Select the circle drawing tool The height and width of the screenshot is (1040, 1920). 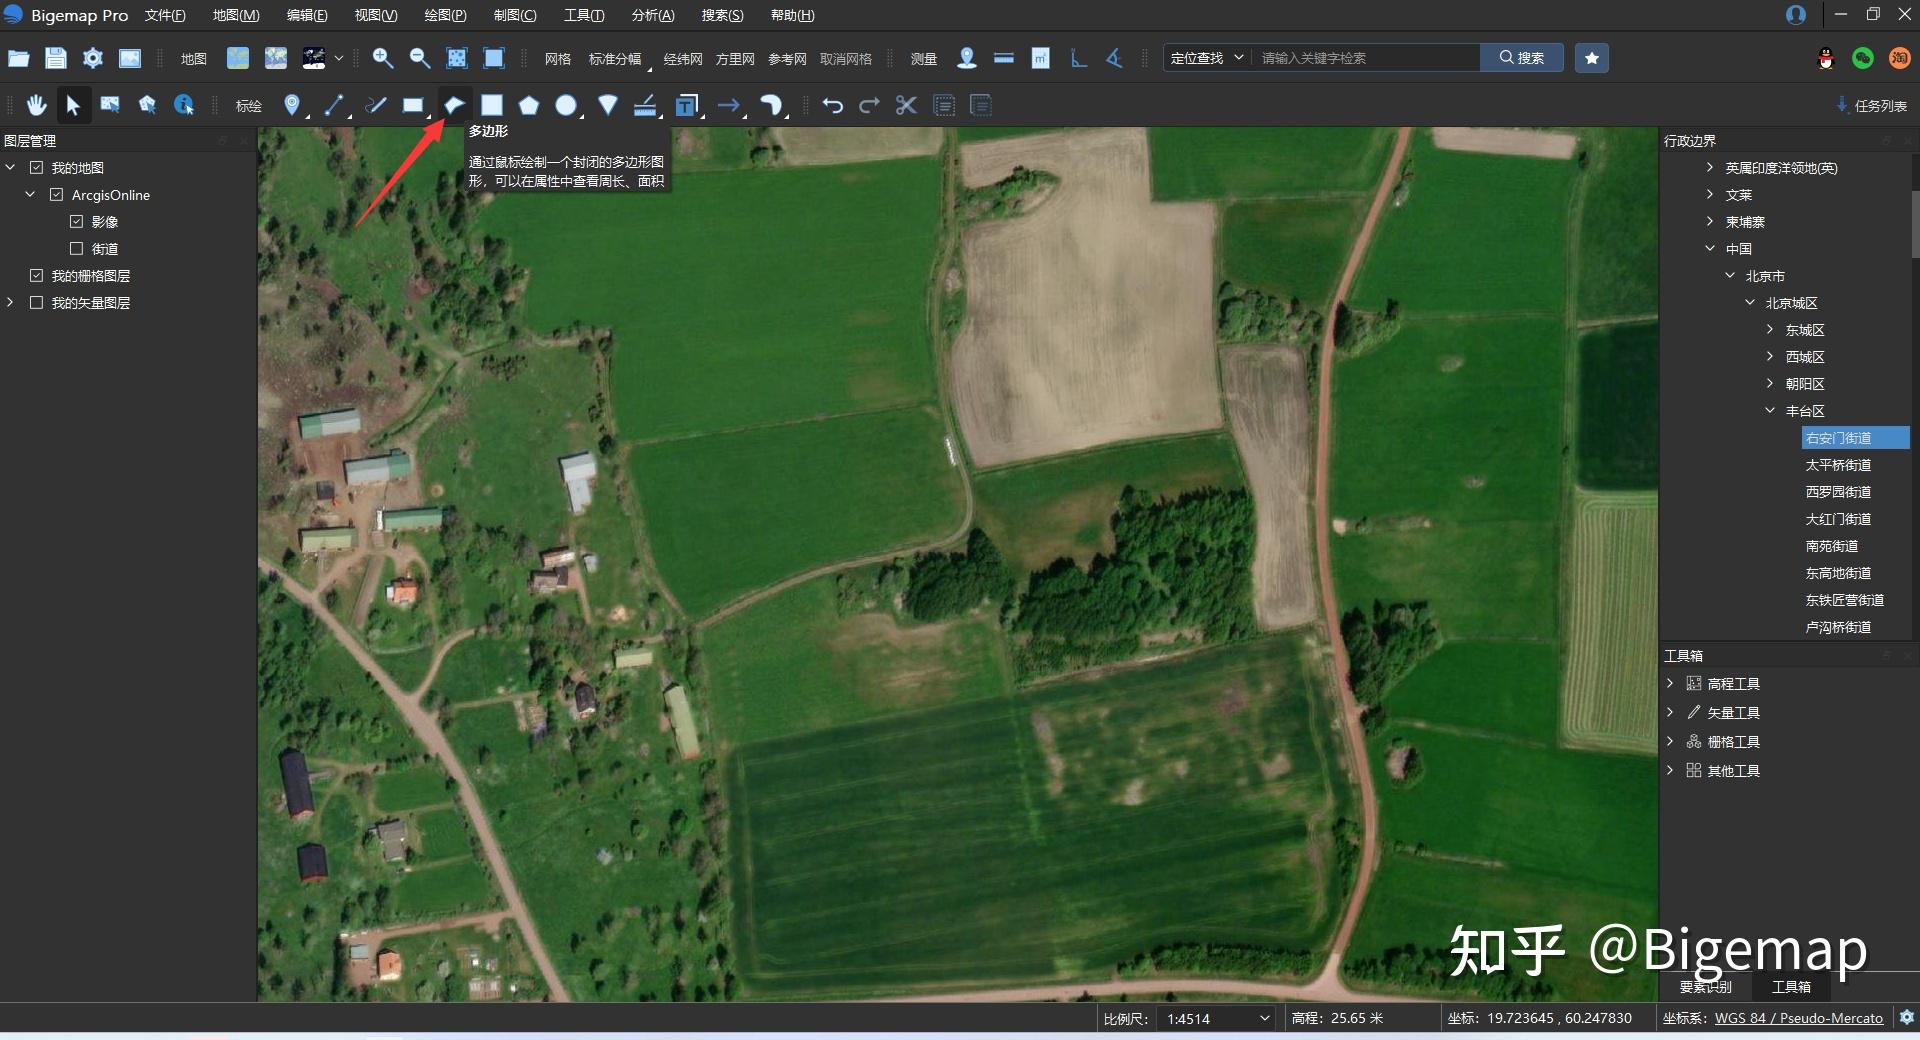click(566, 105)
